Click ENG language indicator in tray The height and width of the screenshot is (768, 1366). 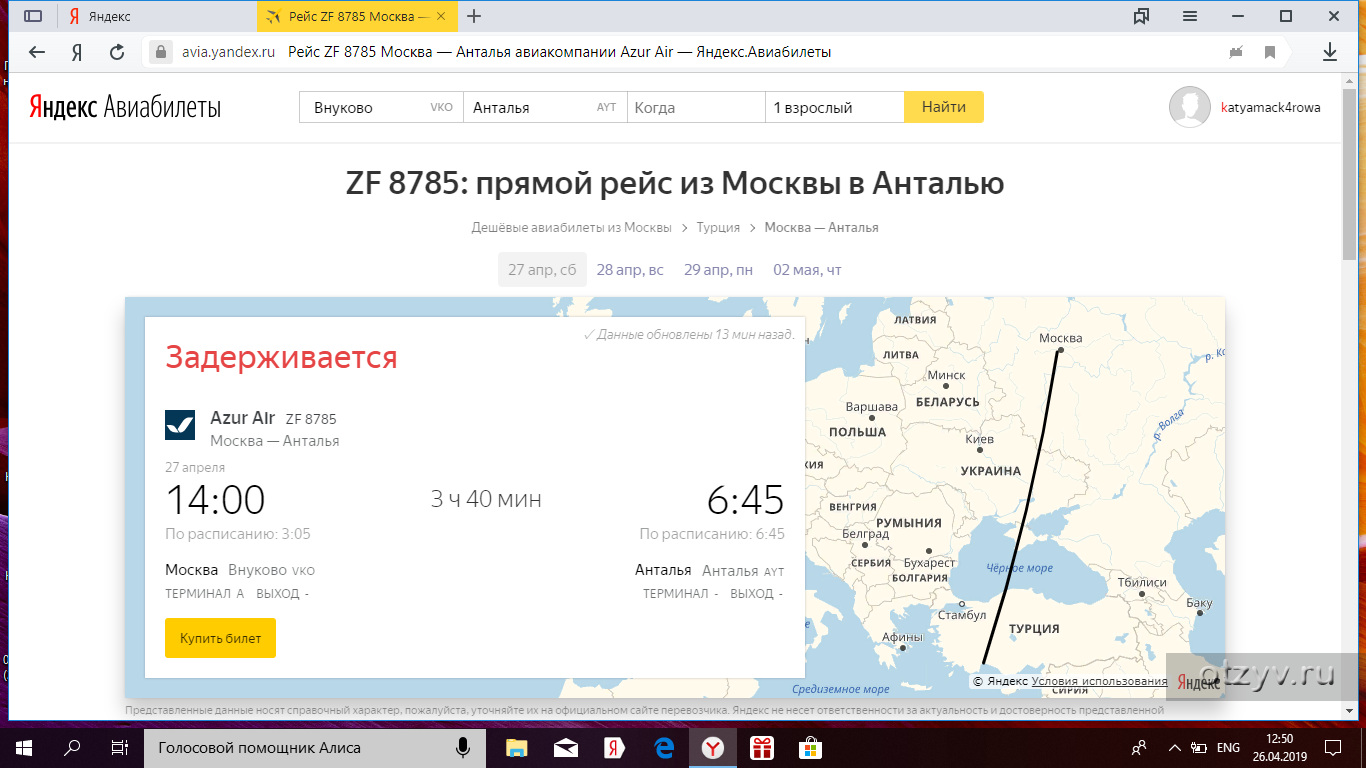[1228, 748]
